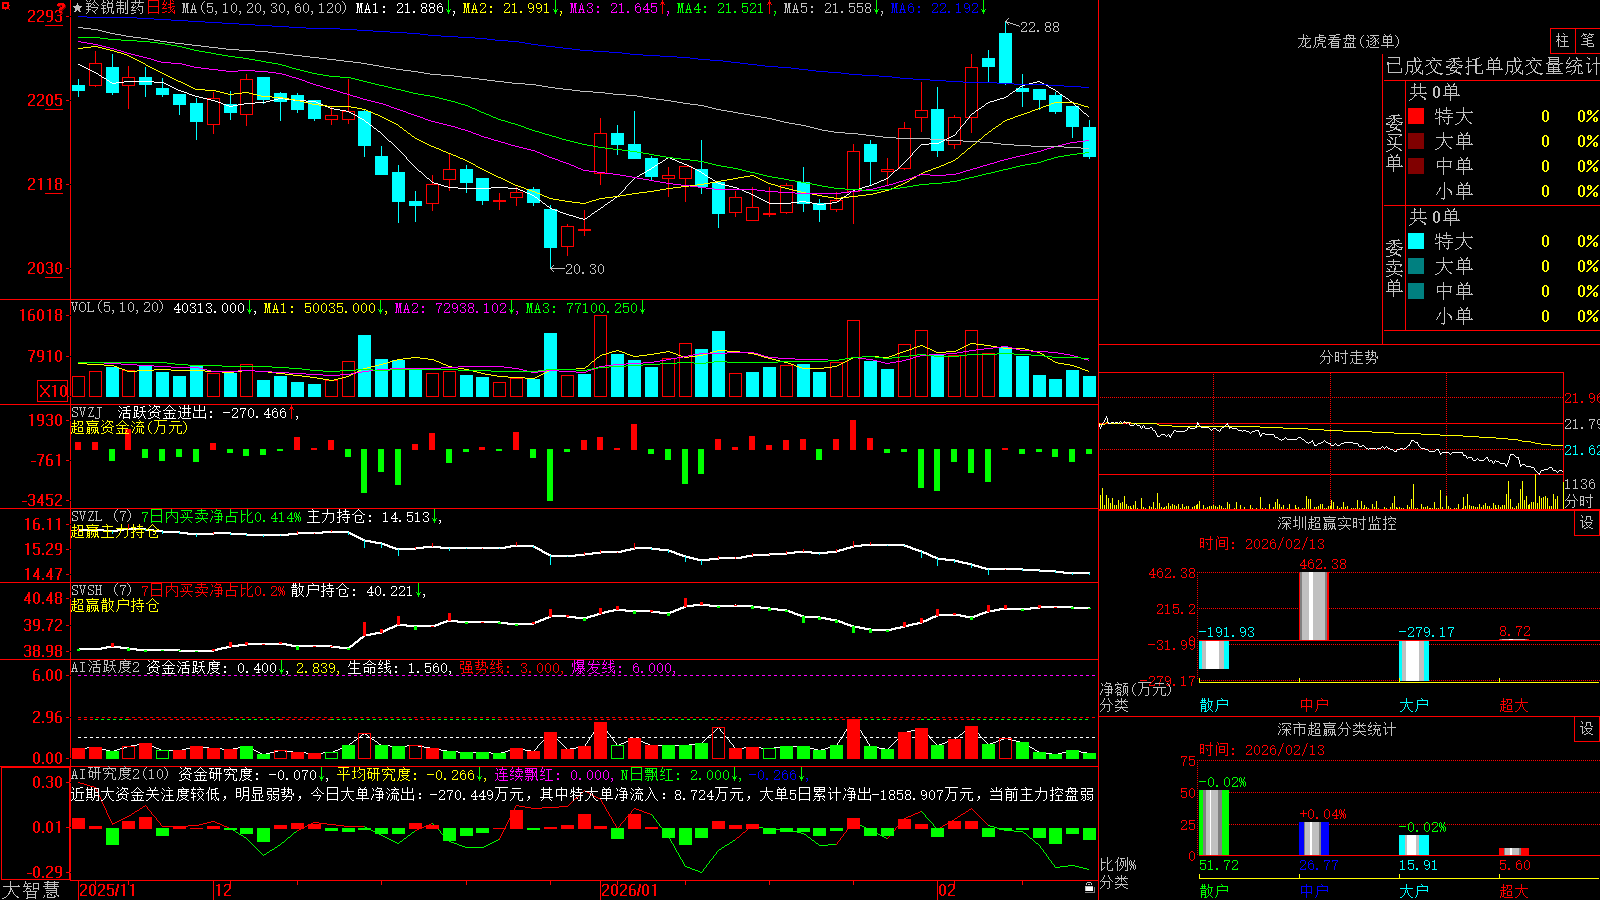Click the 超赢主力持仓 label
Viewport: 1600px width, 900px height.
point(115,531)
